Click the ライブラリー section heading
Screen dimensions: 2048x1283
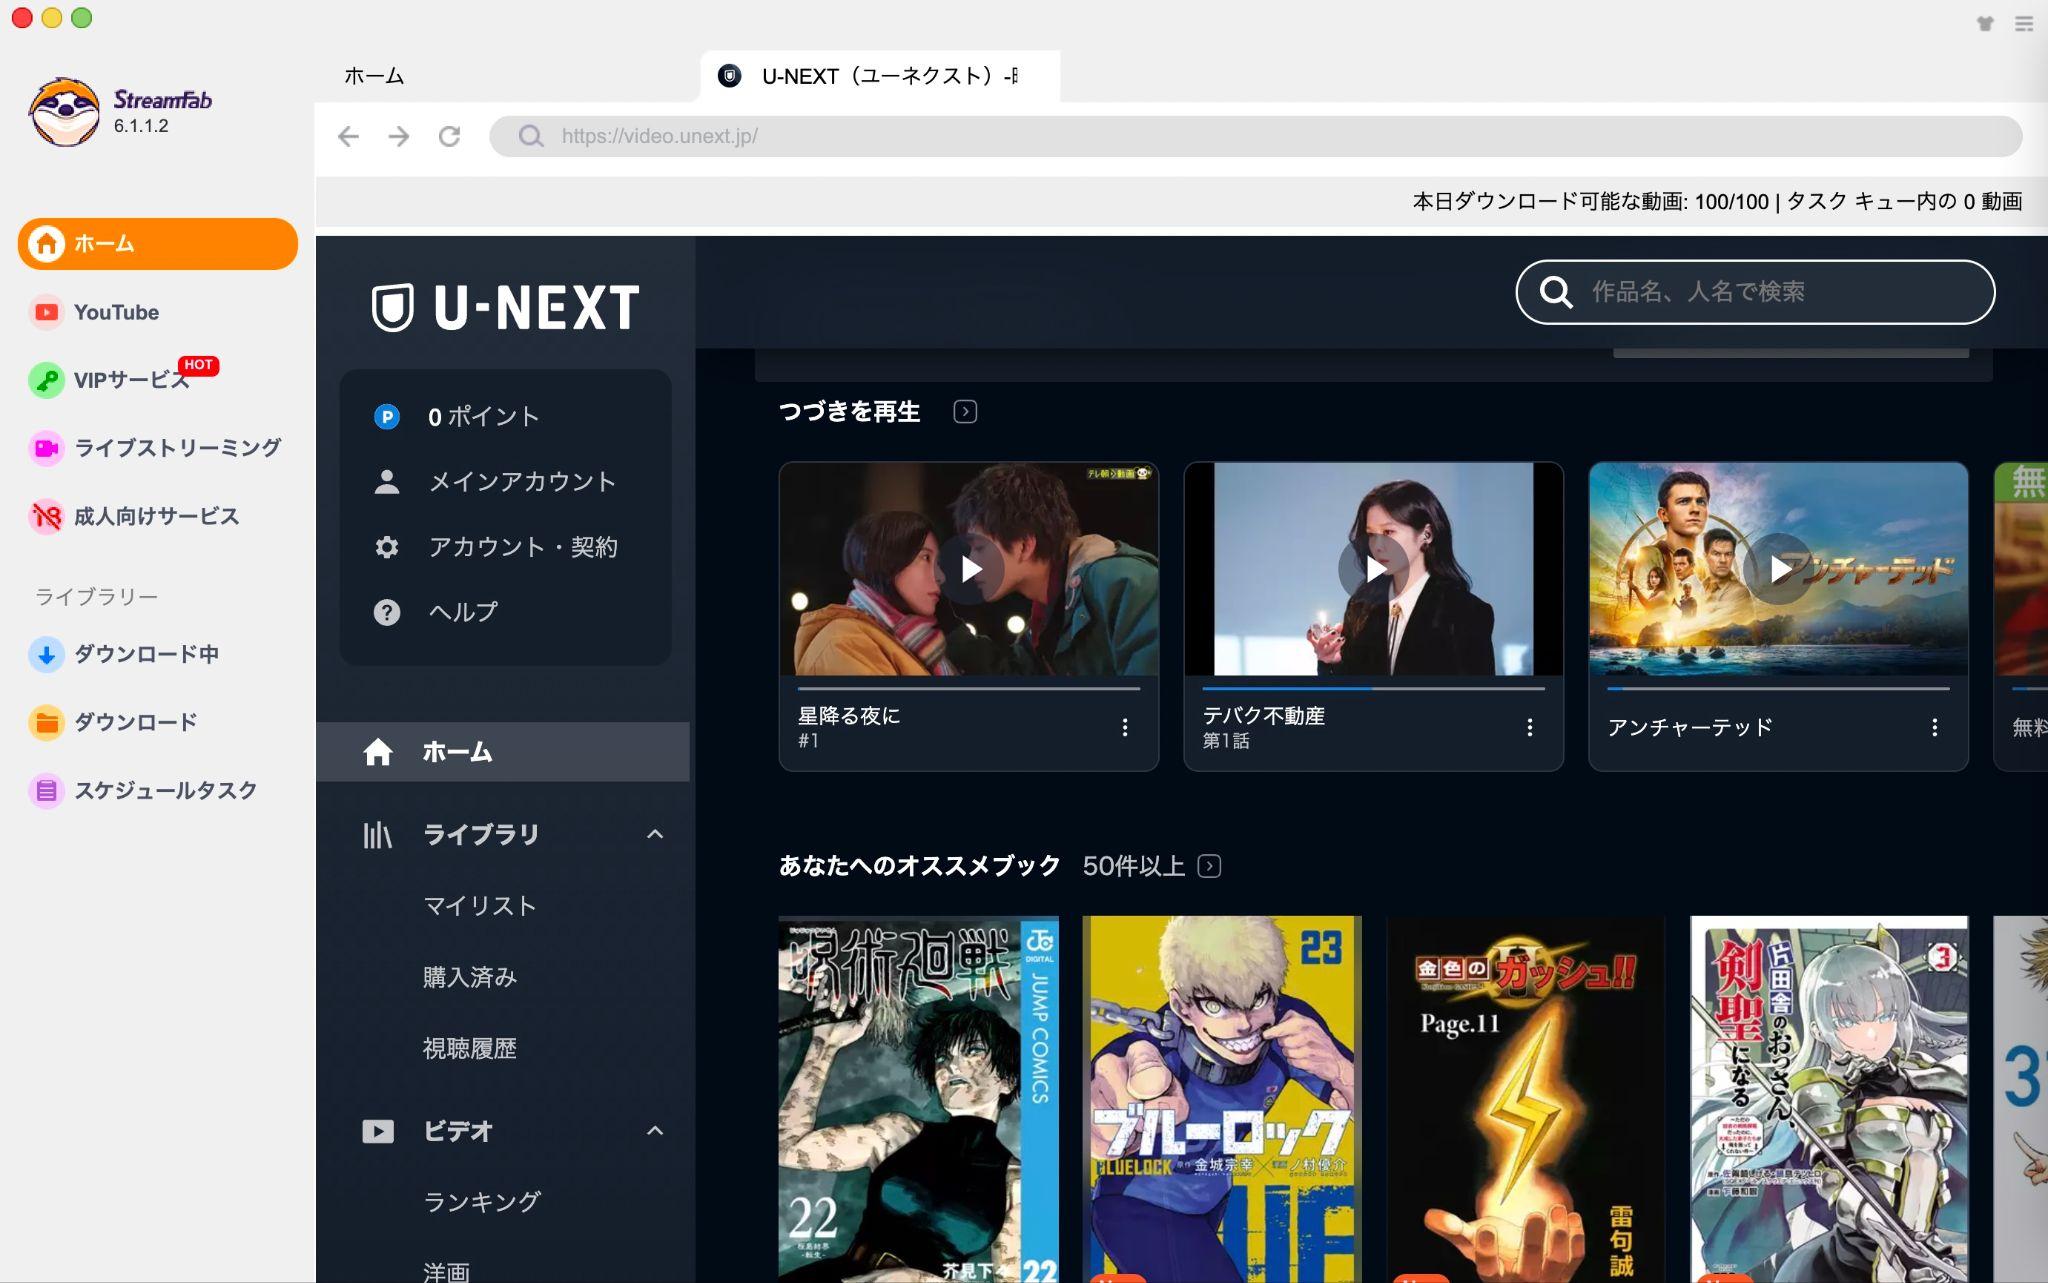[x=97, y=597]
